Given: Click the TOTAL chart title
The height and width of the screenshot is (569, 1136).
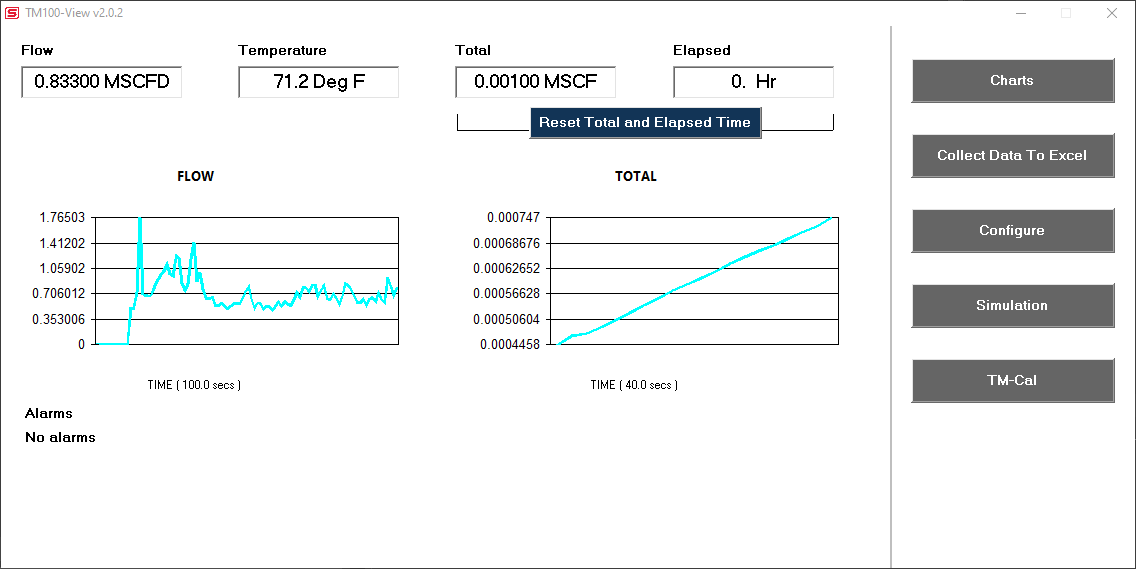Looking at the screenshot, I should pyautogui.click(x=636, y=176).
